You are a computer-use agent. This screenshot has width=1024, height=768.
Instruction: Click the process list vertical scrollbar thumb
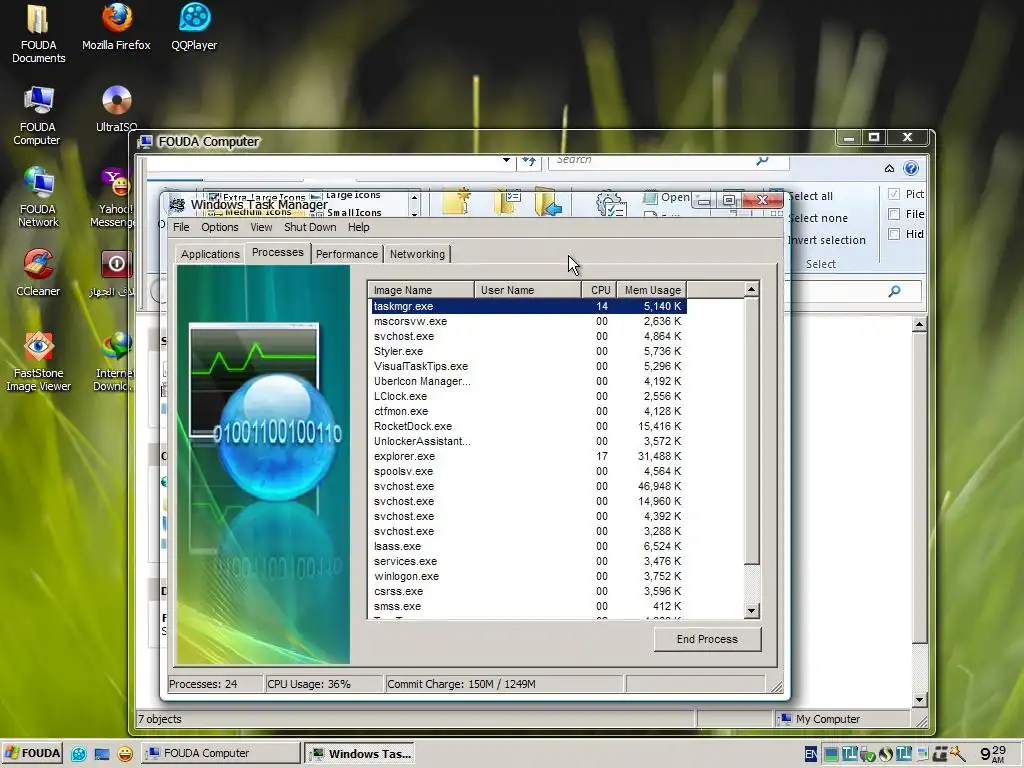pos(752,431)
